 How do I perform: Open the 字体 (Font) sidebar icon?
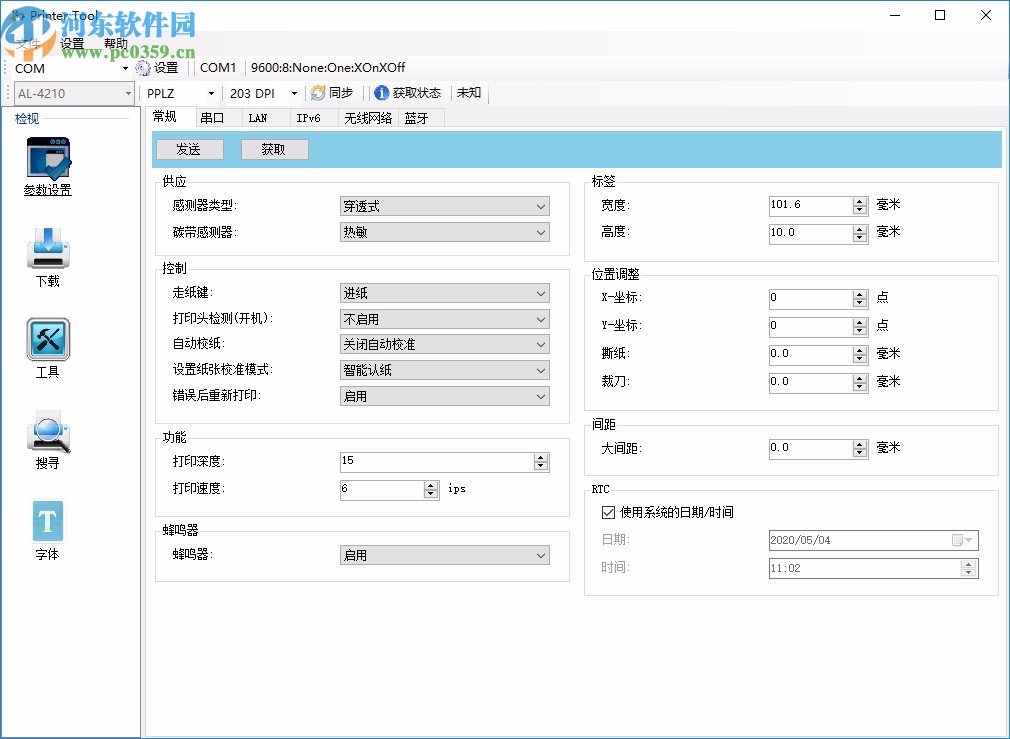(46, 520)
